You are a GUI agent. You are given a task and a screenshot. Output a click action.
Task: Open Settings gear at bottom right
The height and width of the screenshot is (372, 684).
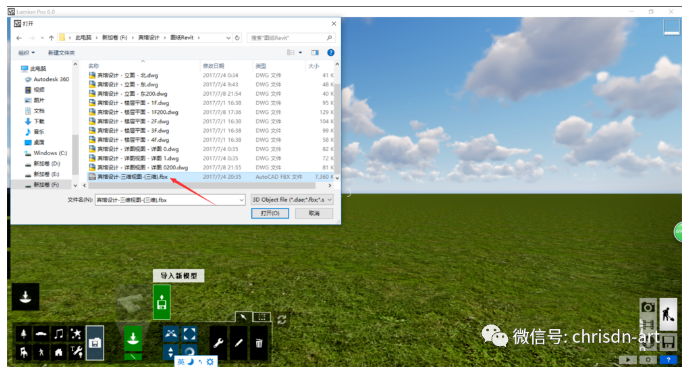(x=648, y=360)
